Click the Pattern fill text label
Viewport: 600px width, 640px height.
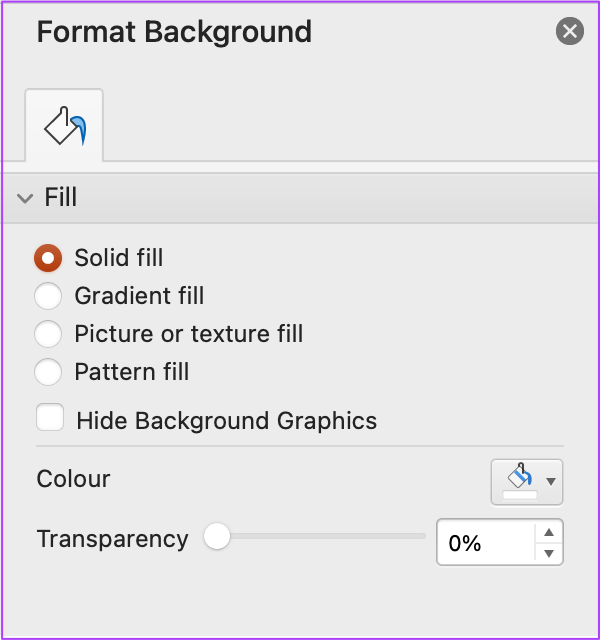[x=132, y=372]
